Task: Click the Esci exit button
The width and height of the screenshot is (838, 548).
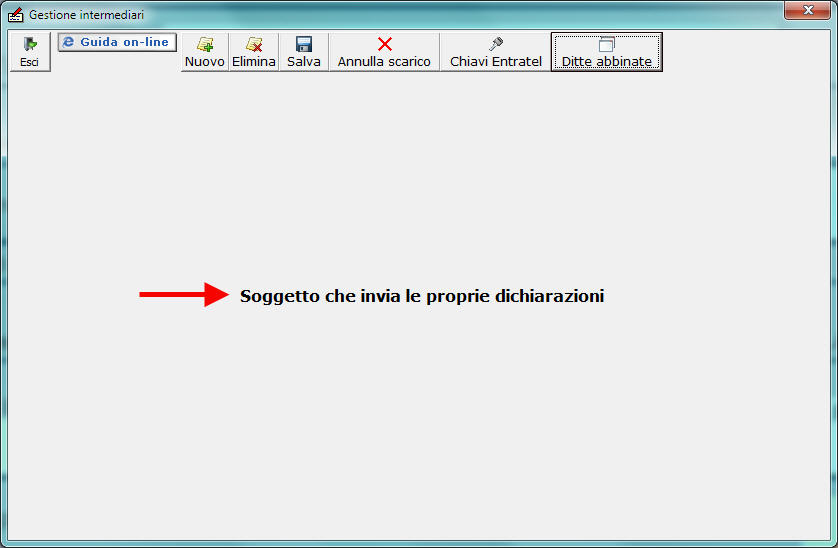Action: click(x=30, y=51)
